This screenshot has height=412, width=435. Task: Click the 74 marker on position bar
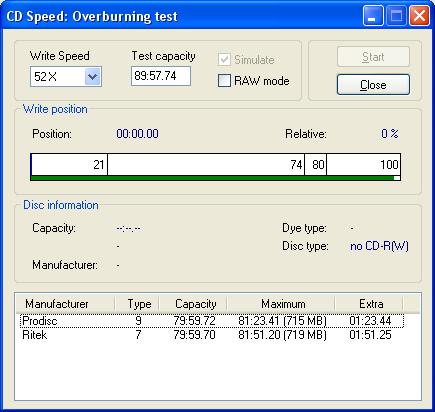(296, 165)
